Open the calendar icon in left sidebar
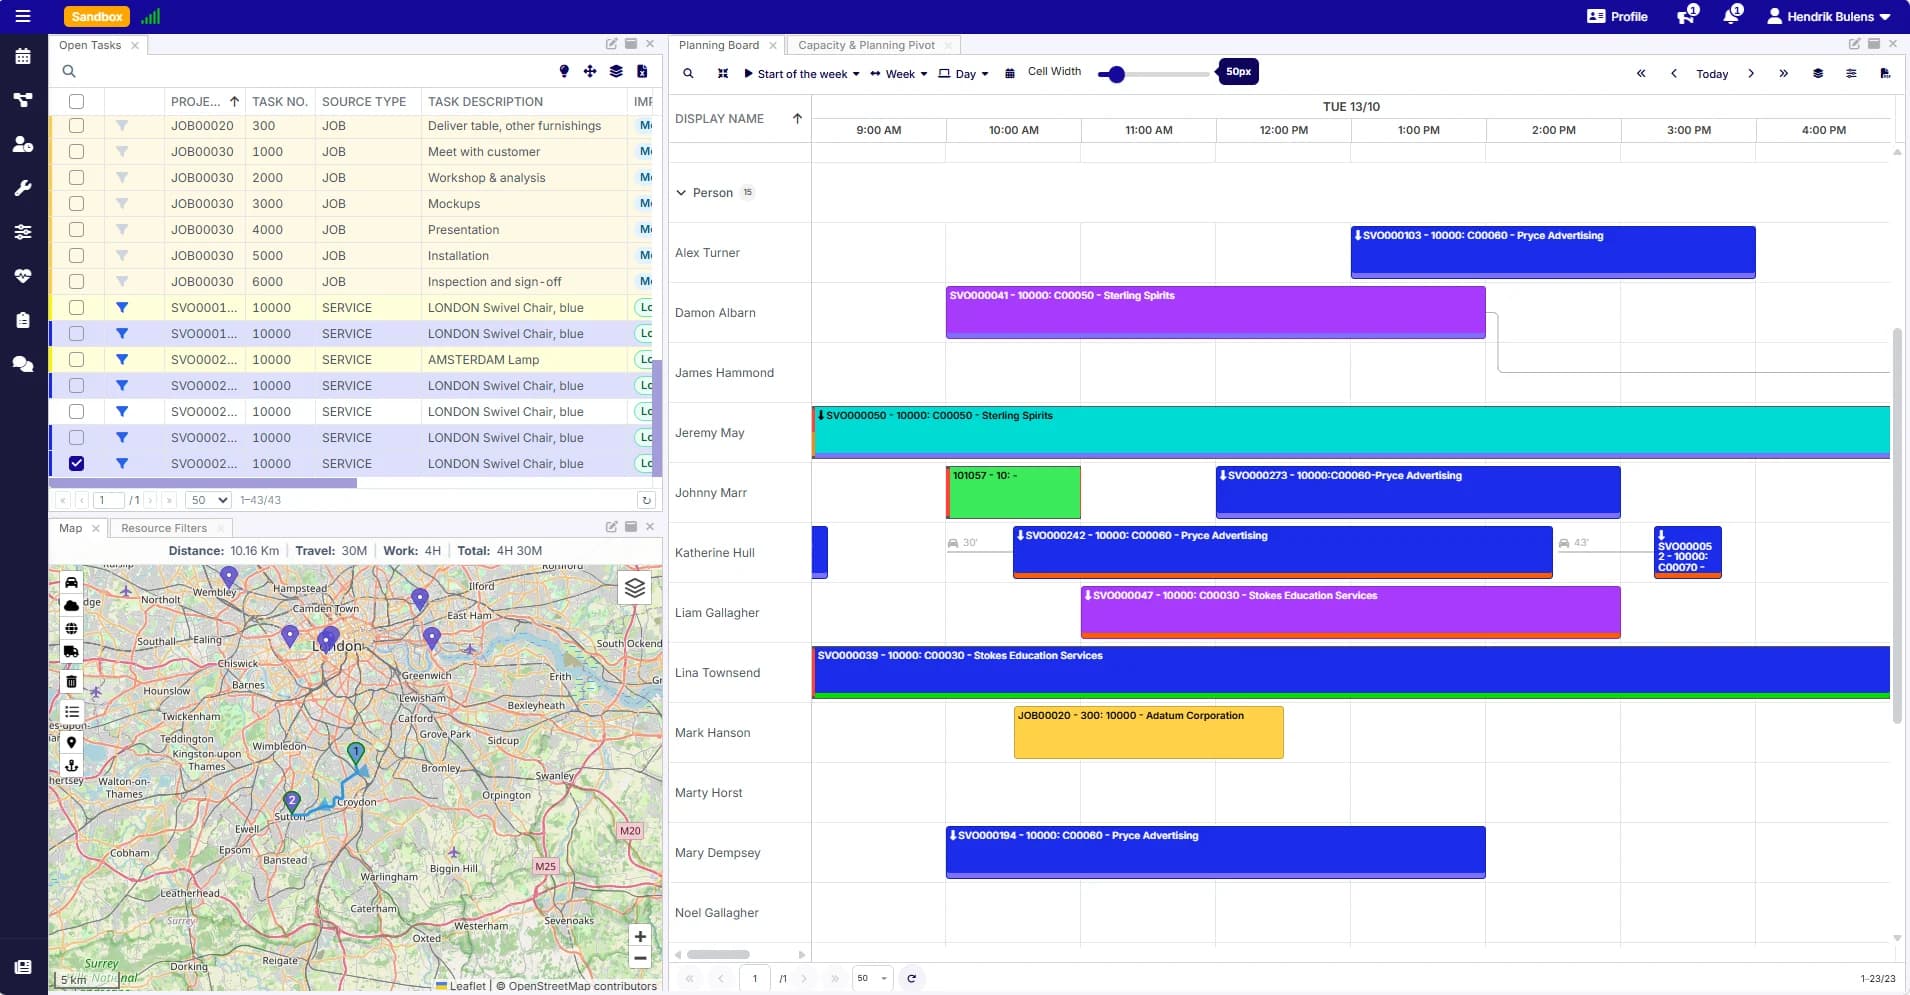The image size is (1910, 995). point(22,57)
